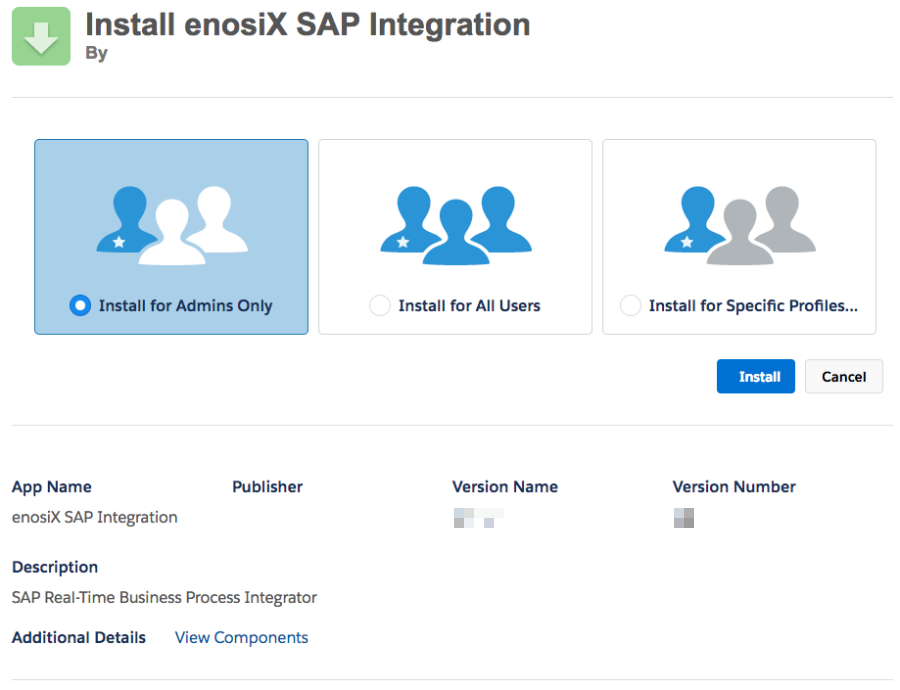Click the blurred Version Name value

479,518
